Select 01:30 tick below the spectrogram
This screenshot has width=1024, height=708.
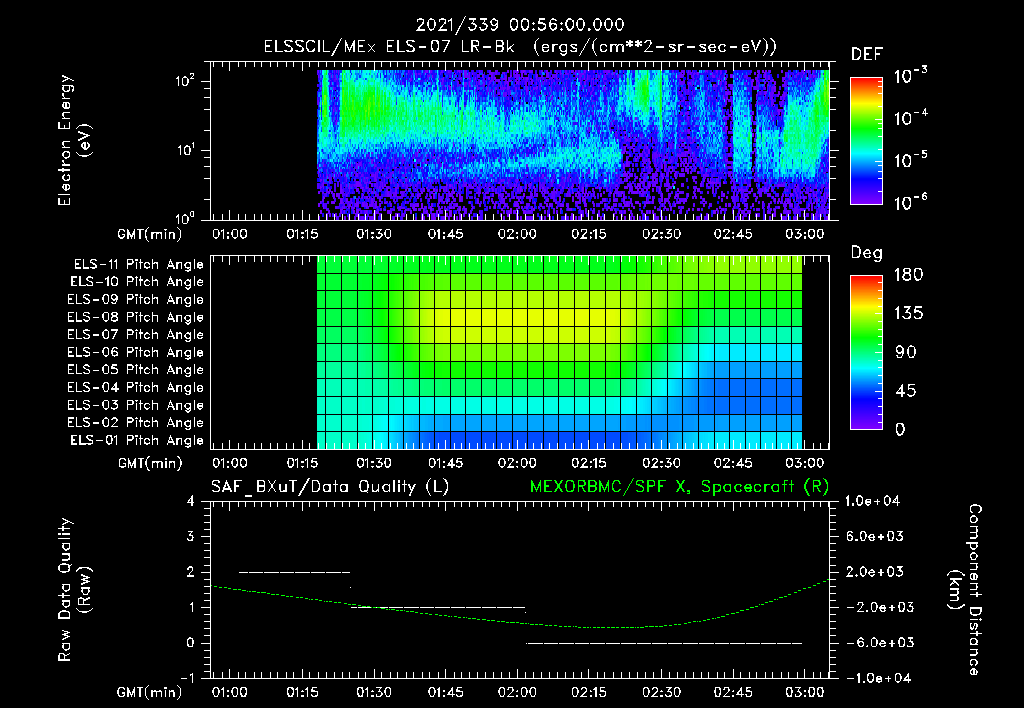(x=374, y=234)
